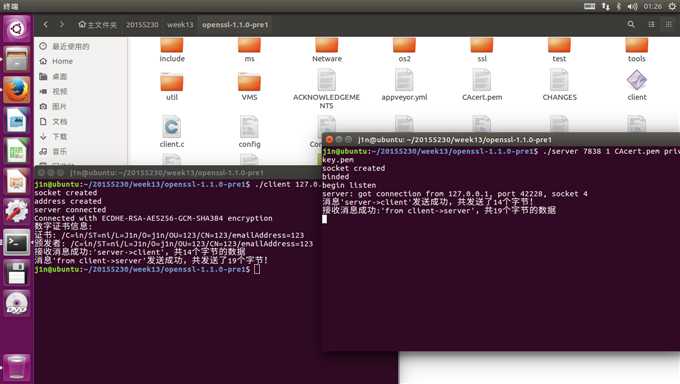
Task: Select the tools folder
Action: pyautogui.click(x=637, y=50)
